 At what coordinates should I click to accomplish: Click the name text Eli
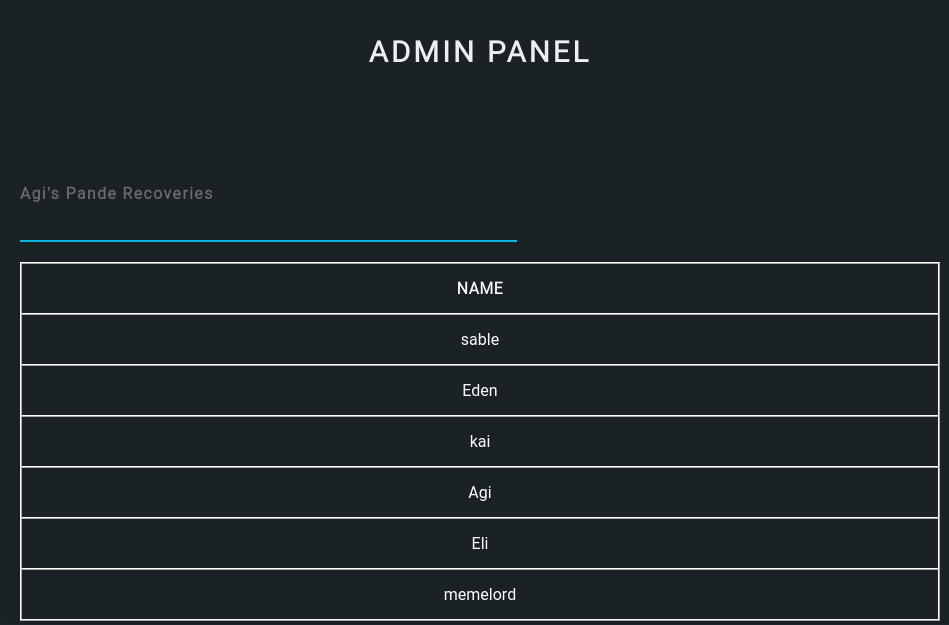pyautogui.click(x=479, y=543)
